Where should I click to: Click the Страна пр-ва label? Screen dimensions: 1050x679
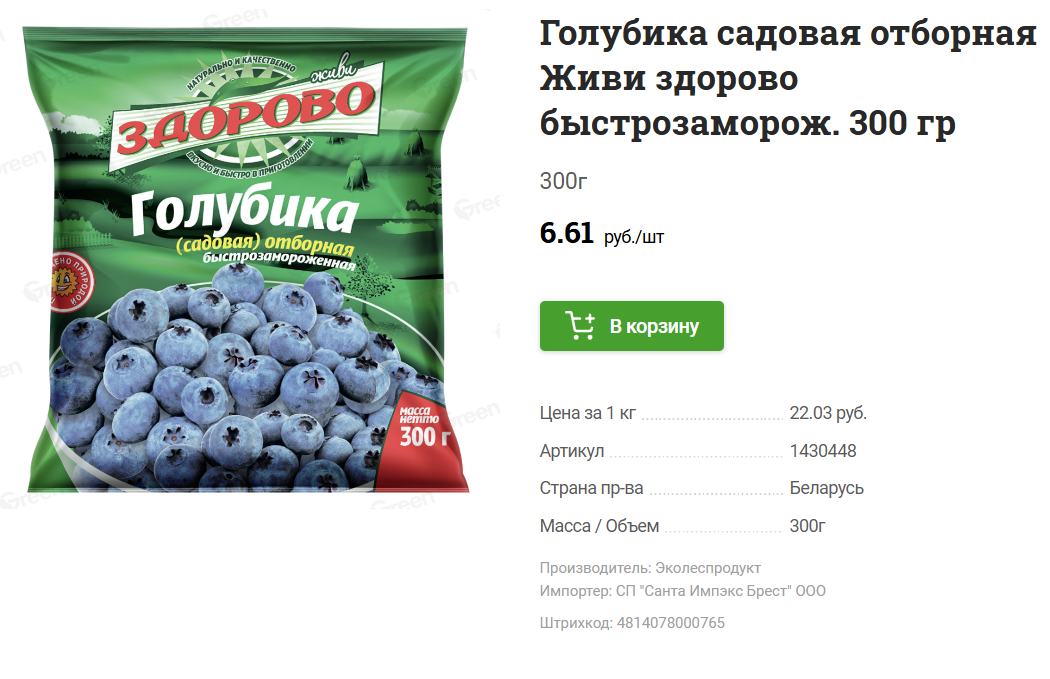(x=591, y=488)
